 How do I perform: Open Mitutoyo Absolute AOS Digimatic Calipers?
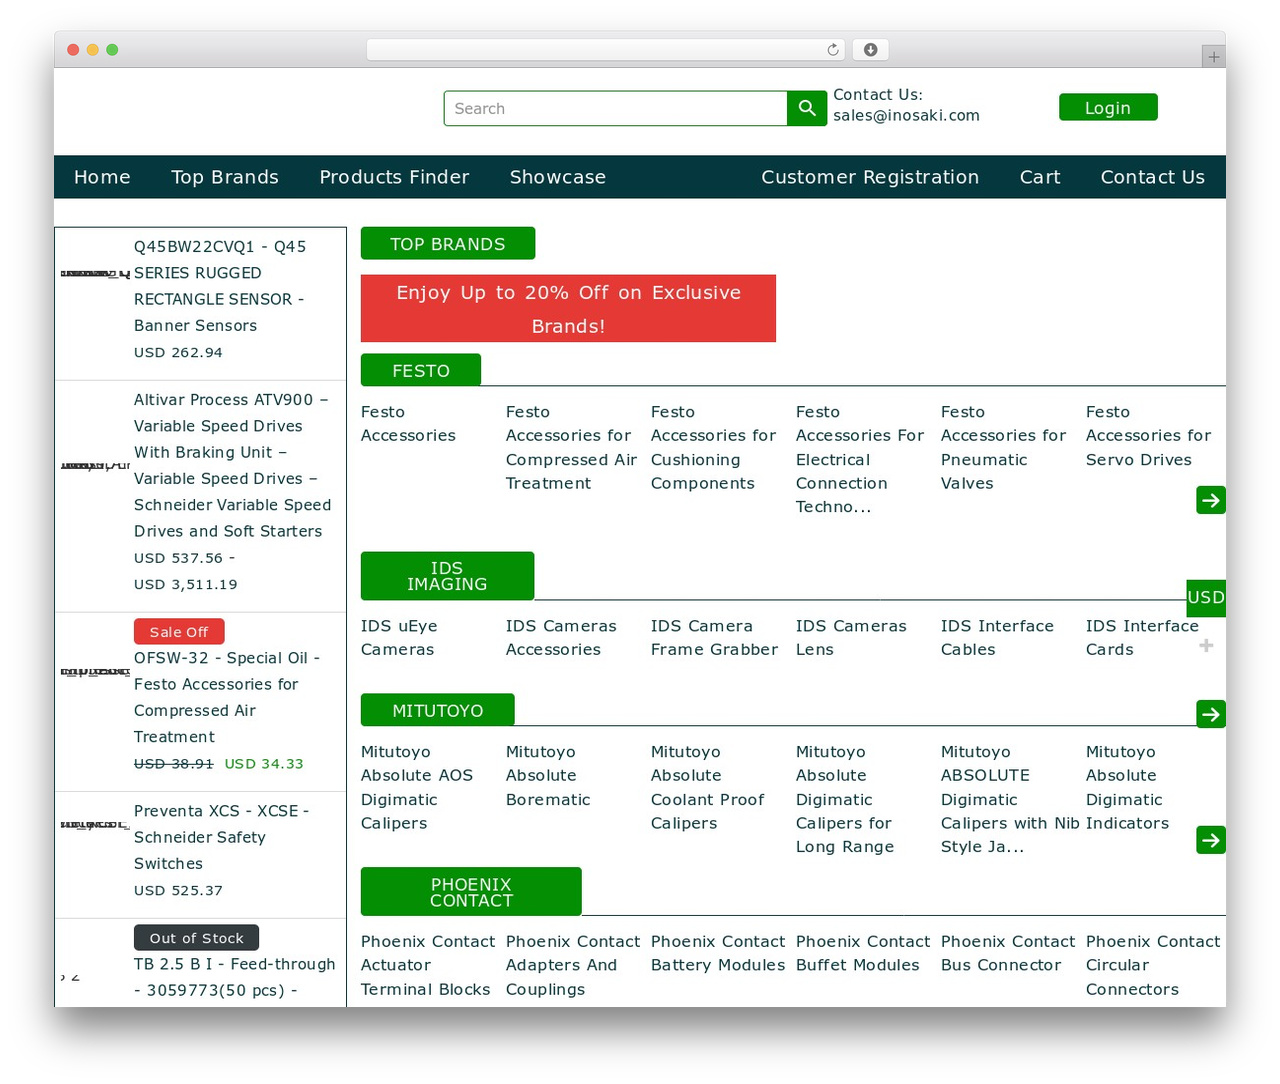click(417, 787)
